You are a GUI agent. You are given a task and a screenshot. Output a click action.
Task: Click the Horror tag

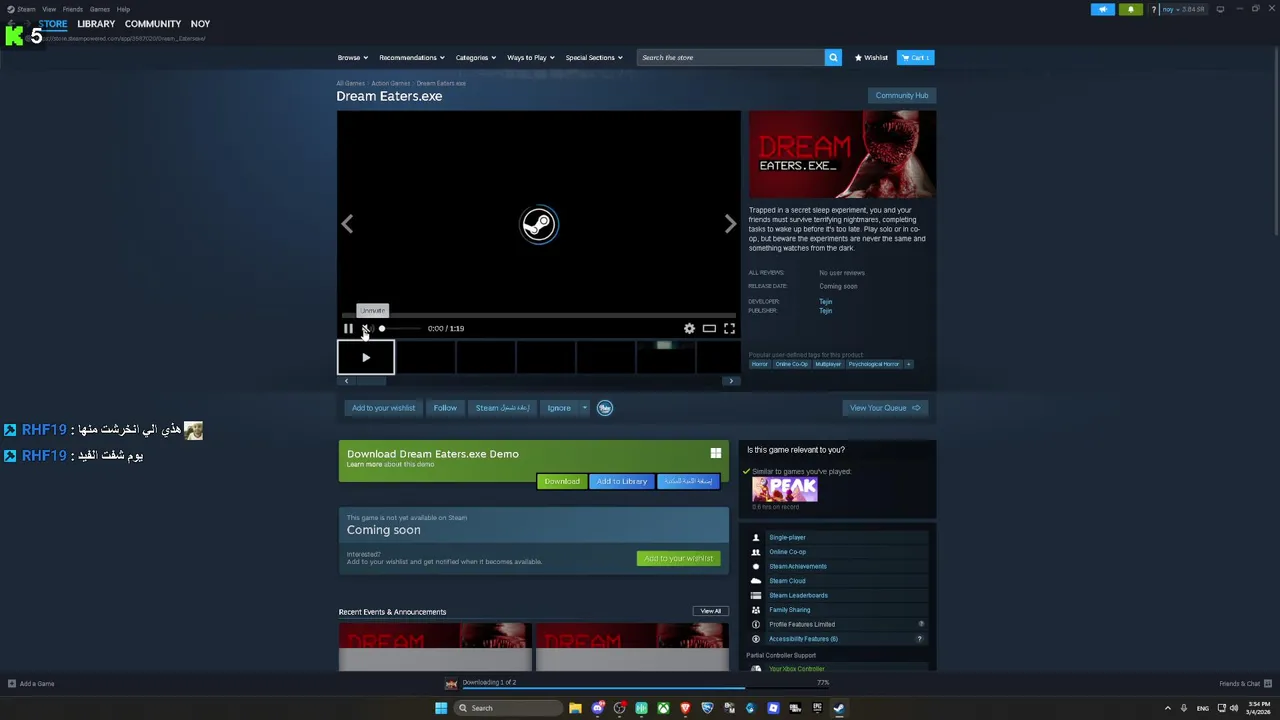click(x=760, y=364)
